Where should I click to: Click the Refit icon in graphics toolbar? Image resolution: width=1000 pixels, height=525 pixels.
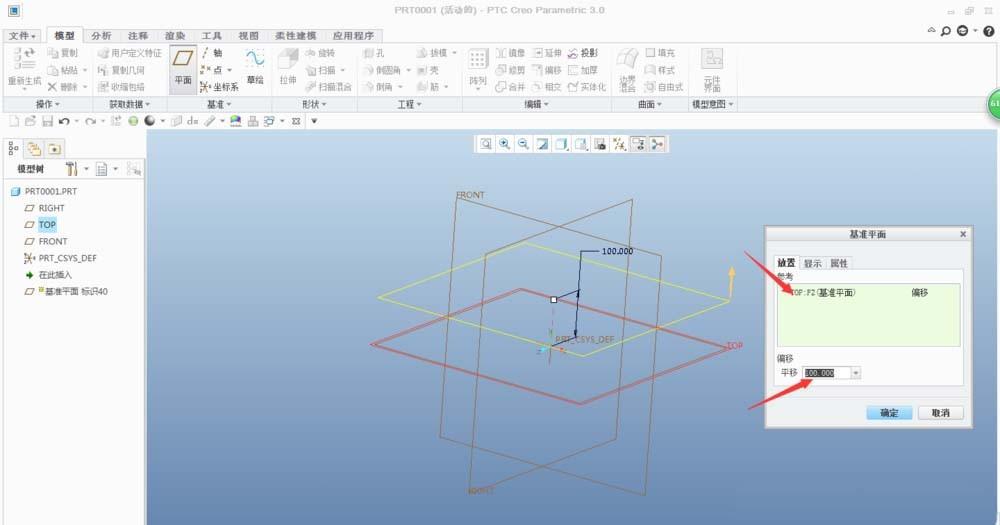point(485,144)
